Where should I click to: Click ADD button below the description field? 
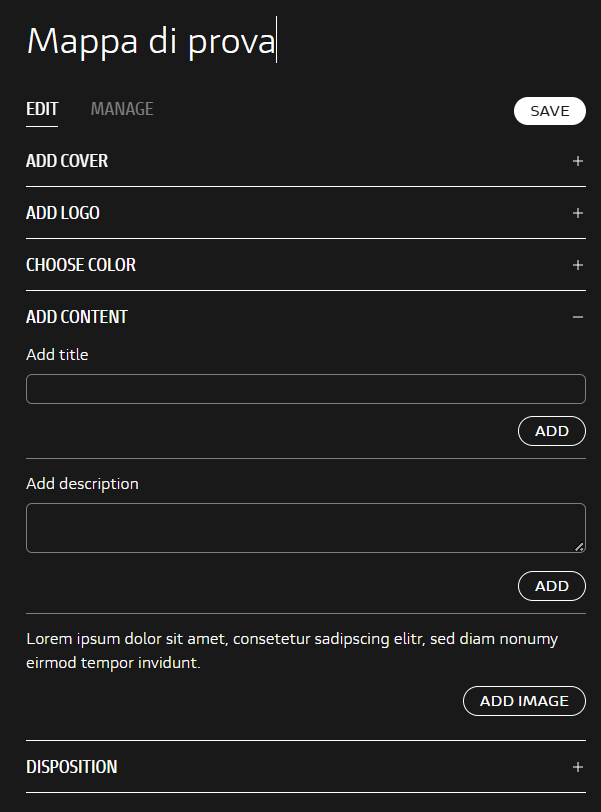coord(552,586)
